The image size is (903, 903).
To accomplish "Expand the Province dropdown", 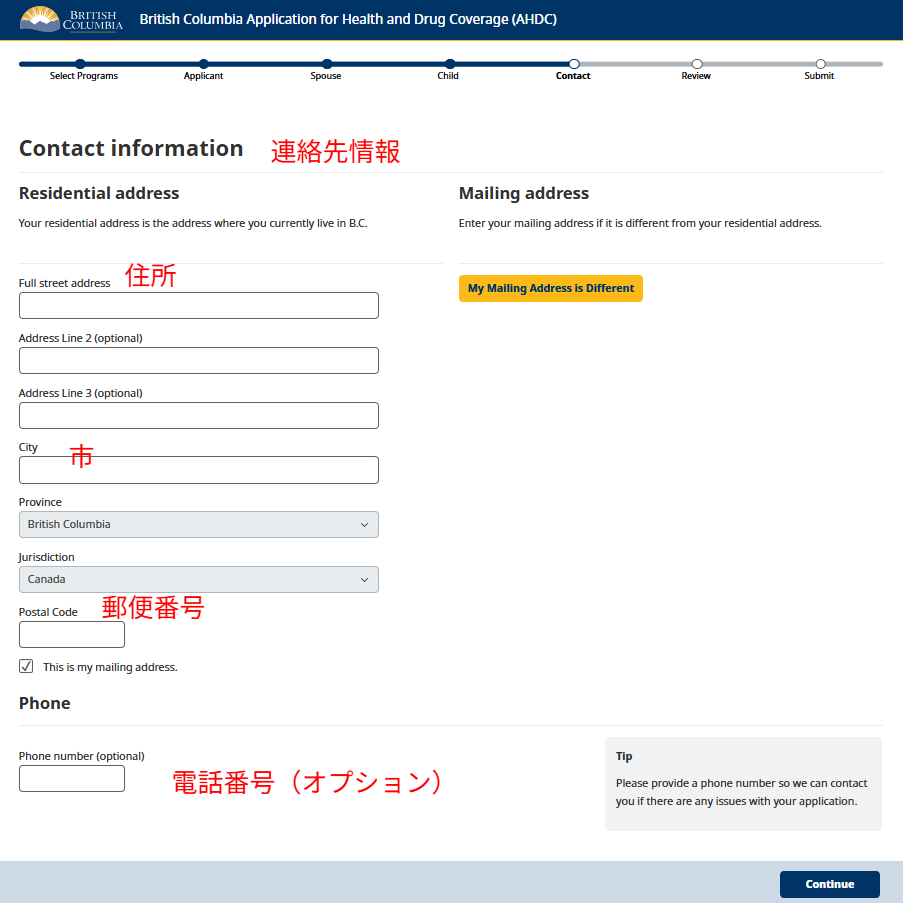I will pos(199,525).
